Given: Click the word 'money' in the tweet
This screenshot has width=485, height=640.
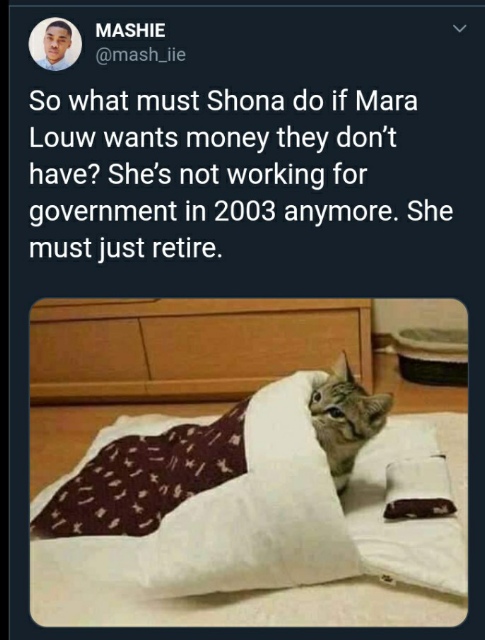Looking at the screenshot, I should tap(228, 140).
